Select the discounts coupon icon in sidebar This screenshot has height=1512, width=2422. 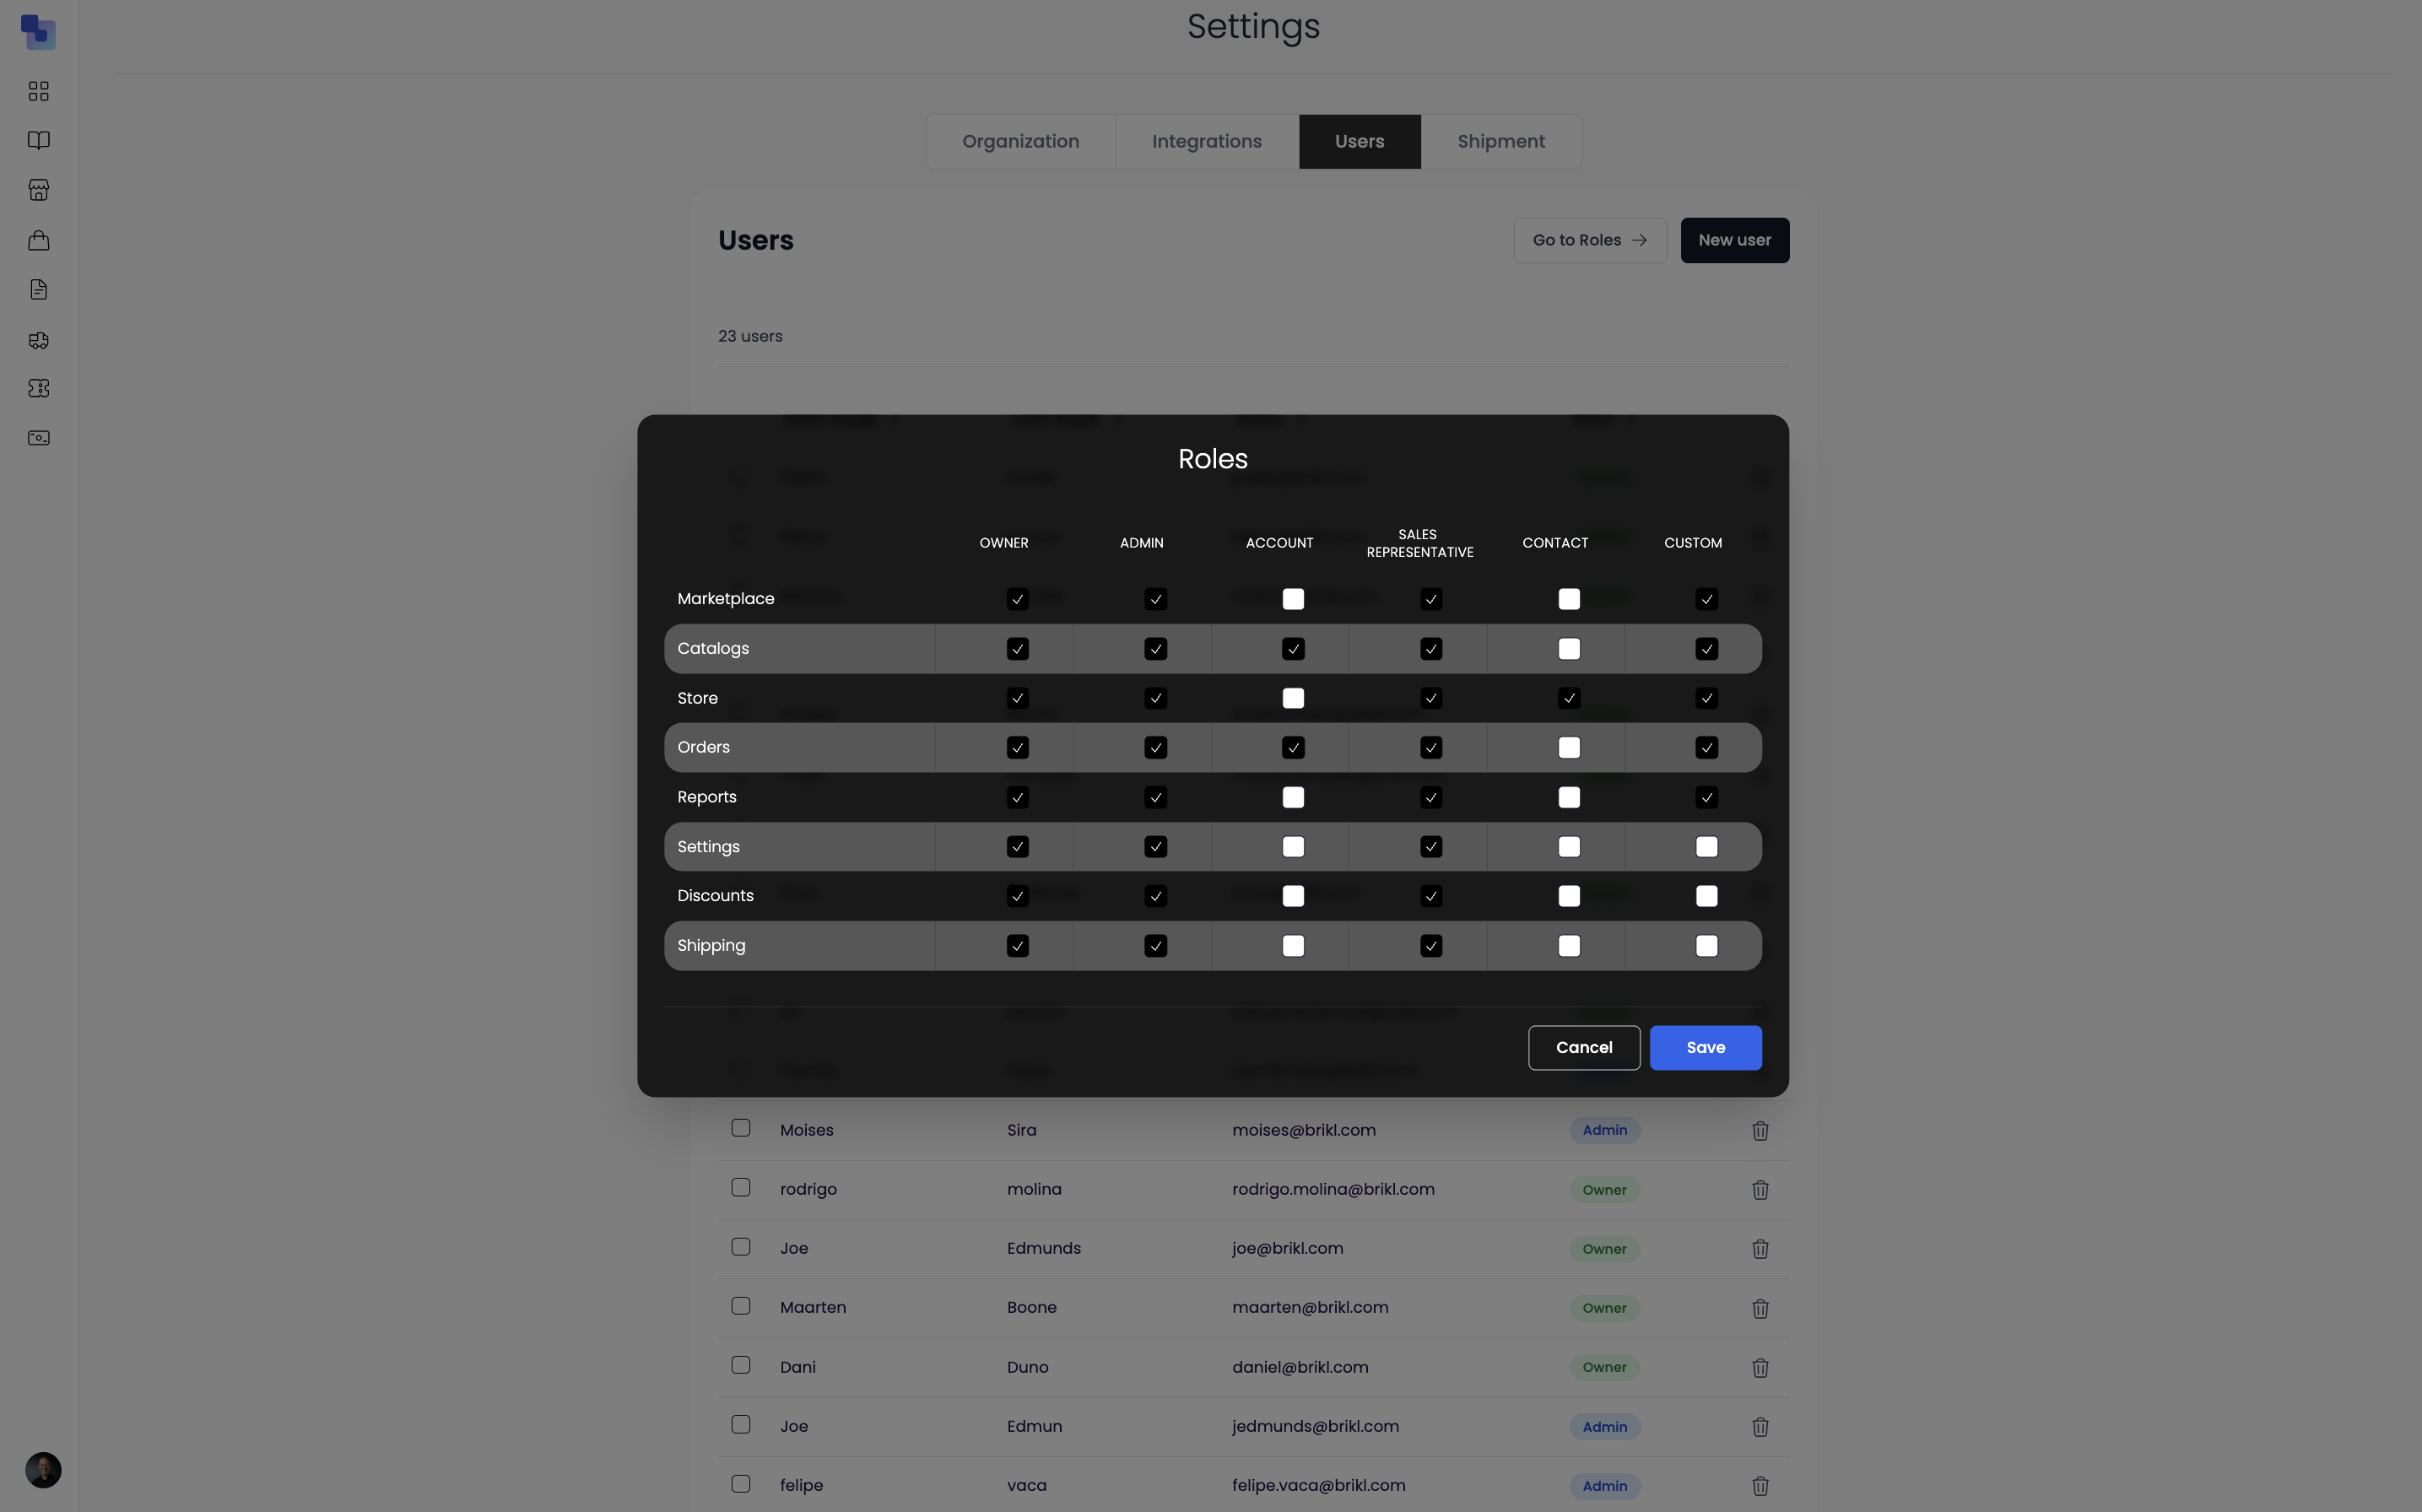coord(39,388)
